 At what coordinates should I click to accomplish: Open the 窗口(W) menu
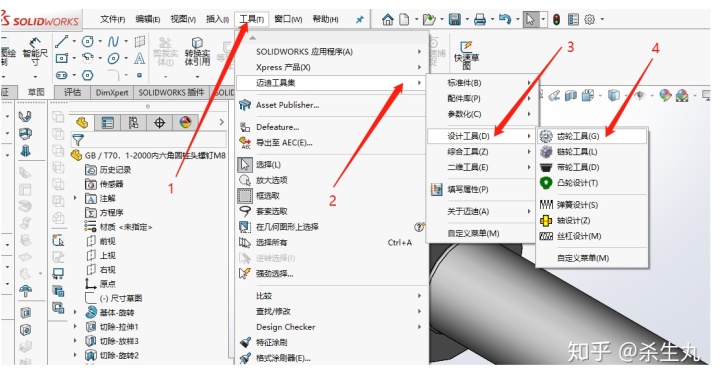(288, 19)
